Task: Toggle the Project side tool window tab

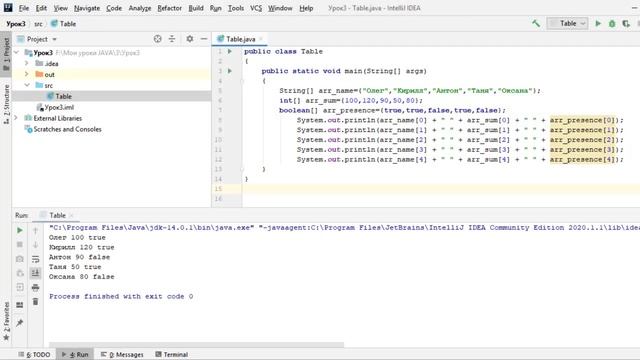Action: (x=6, y=53)
